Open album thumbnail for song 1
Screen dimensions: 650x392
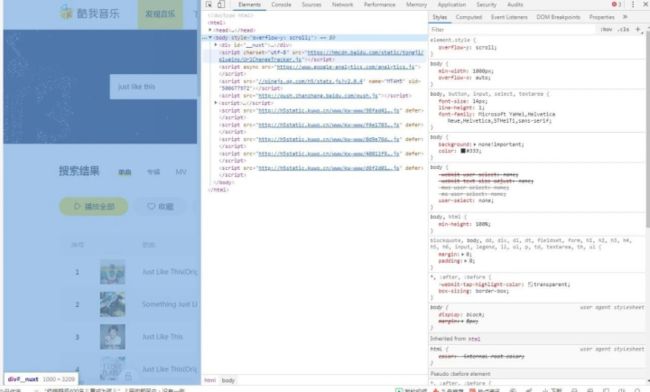[x=112, y=272]
